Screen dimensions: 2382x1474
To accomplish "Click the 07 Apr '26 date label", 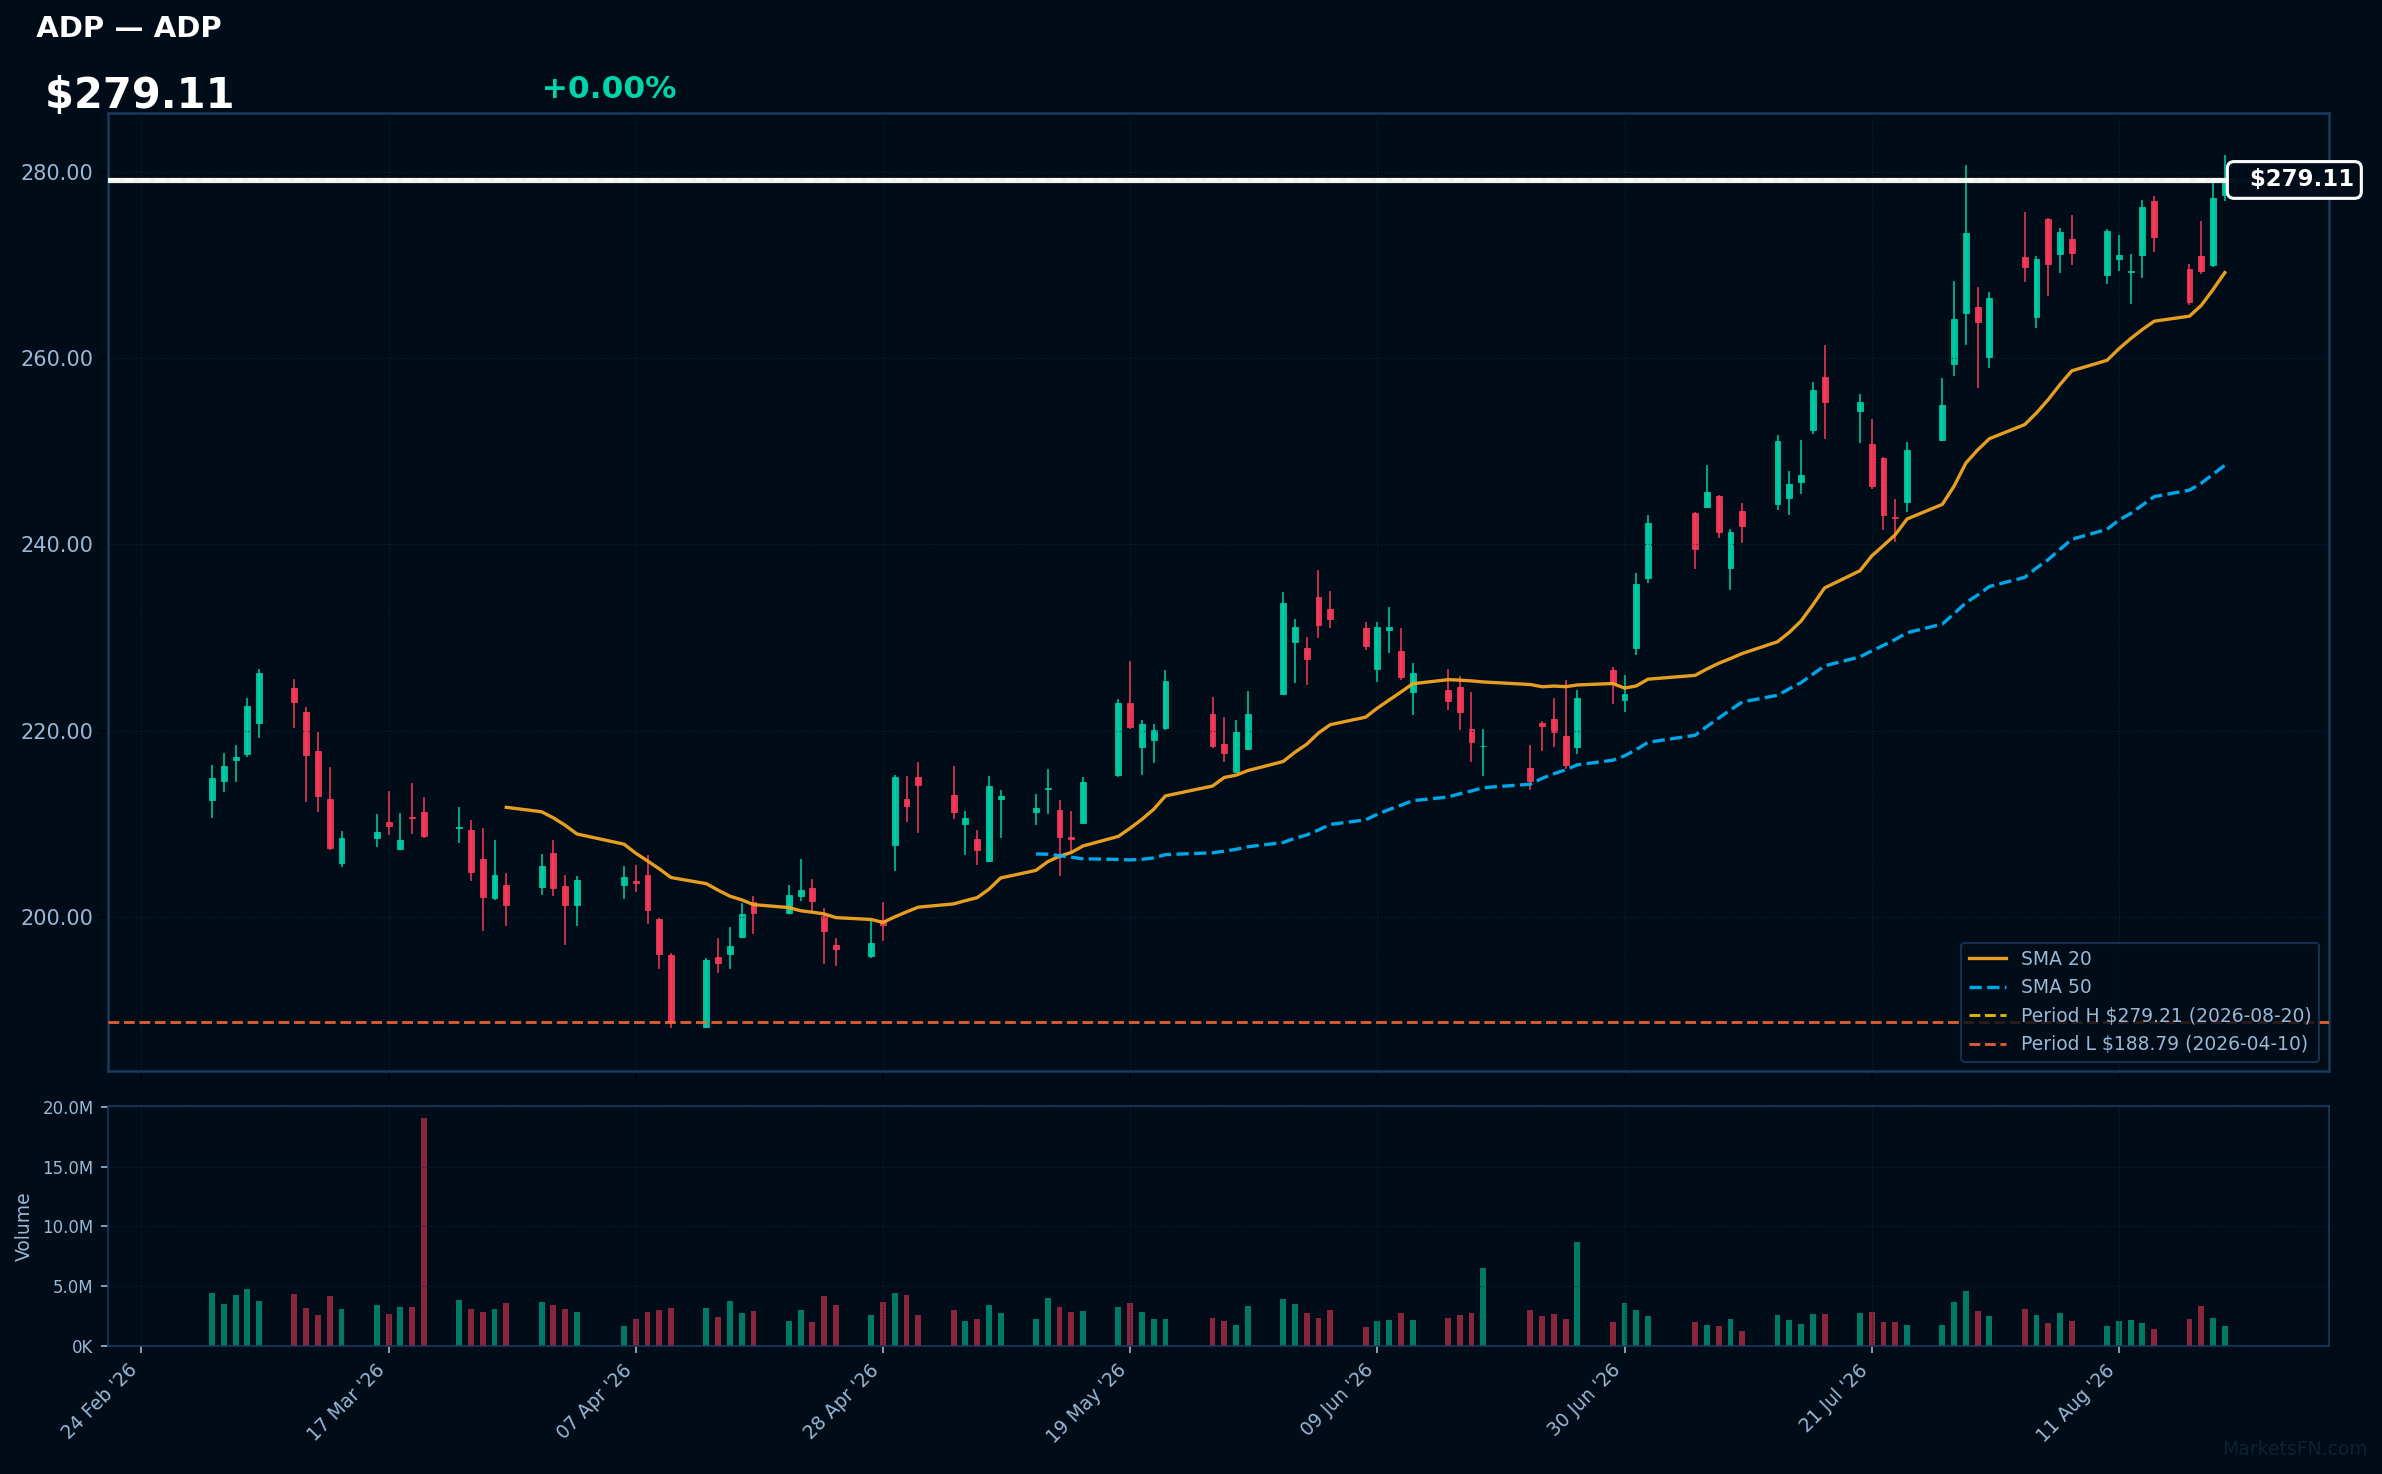I will (x=594, y=1401).
